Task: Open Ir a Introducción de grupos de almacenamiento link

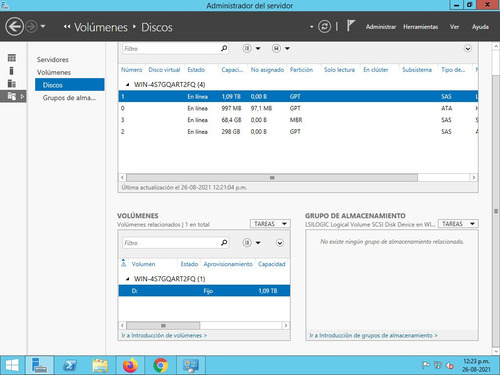Action: [373, 335]
